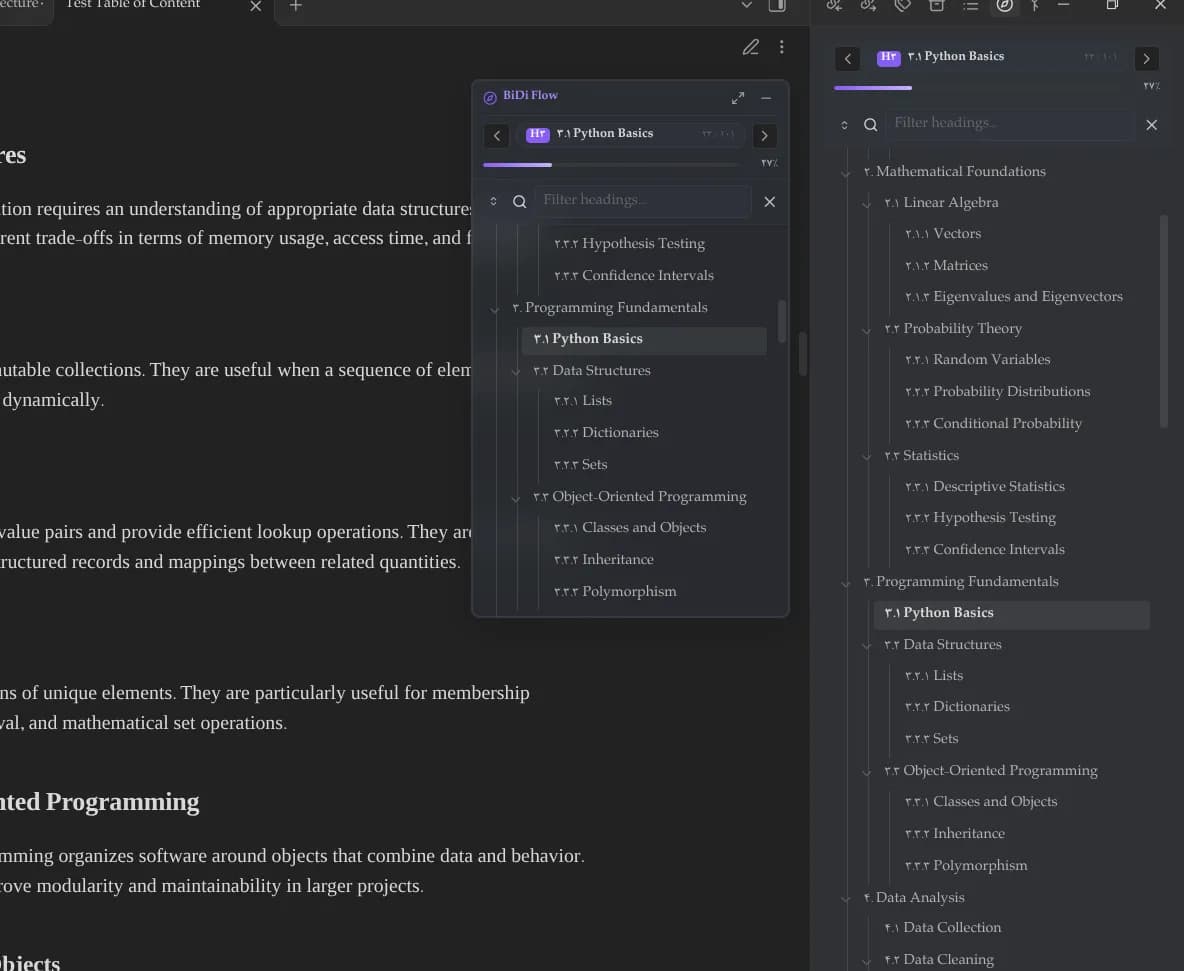Close the Test Table of Content tab
The width and height of the screenshot is (1184, 971).
255,6
